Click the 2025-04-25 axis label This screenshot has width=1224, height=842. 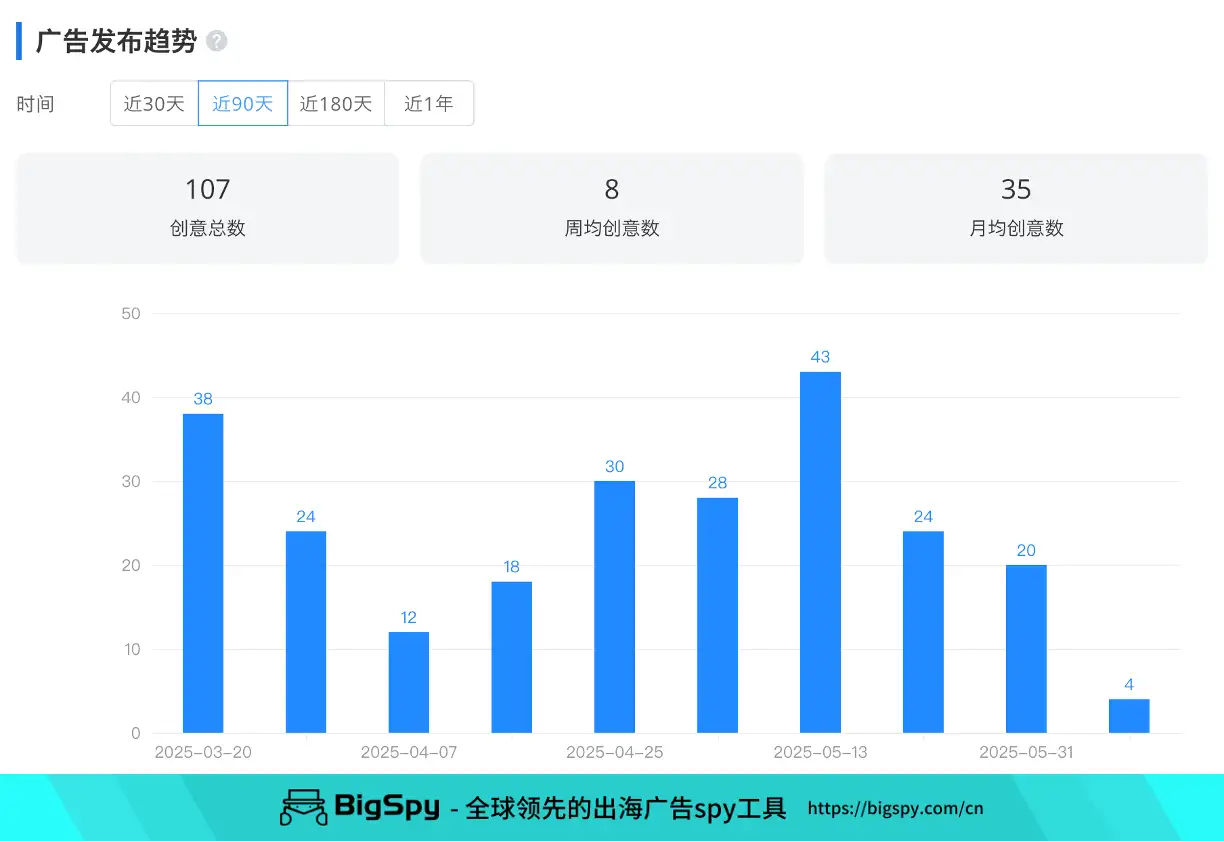click(x=613, y=751)
